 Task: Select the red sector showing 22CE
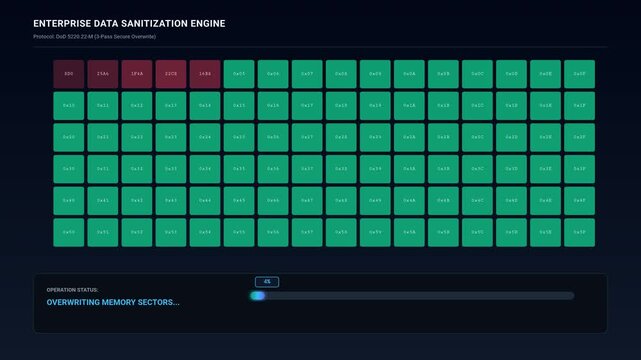171,74
